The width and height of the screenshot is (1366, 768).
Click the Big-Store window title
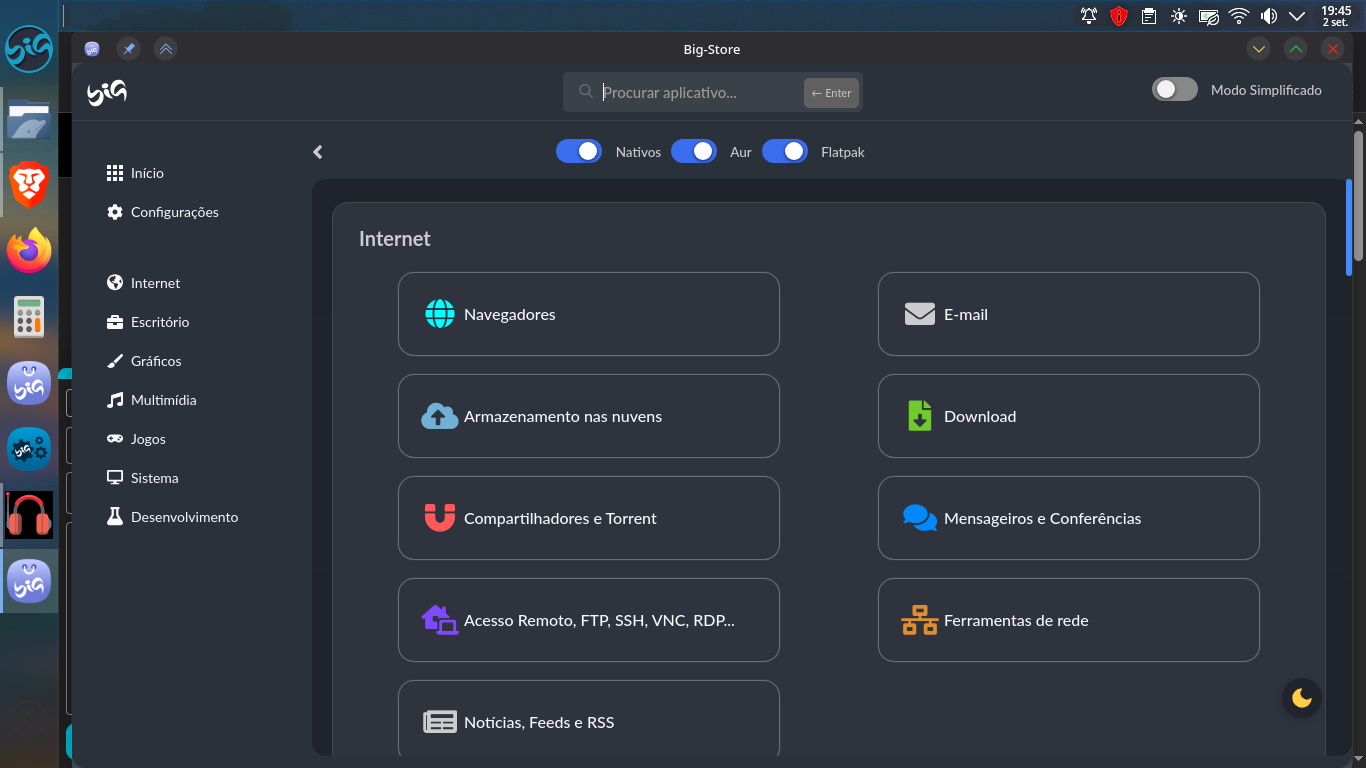pyautogui.click(x=711, y=49)
